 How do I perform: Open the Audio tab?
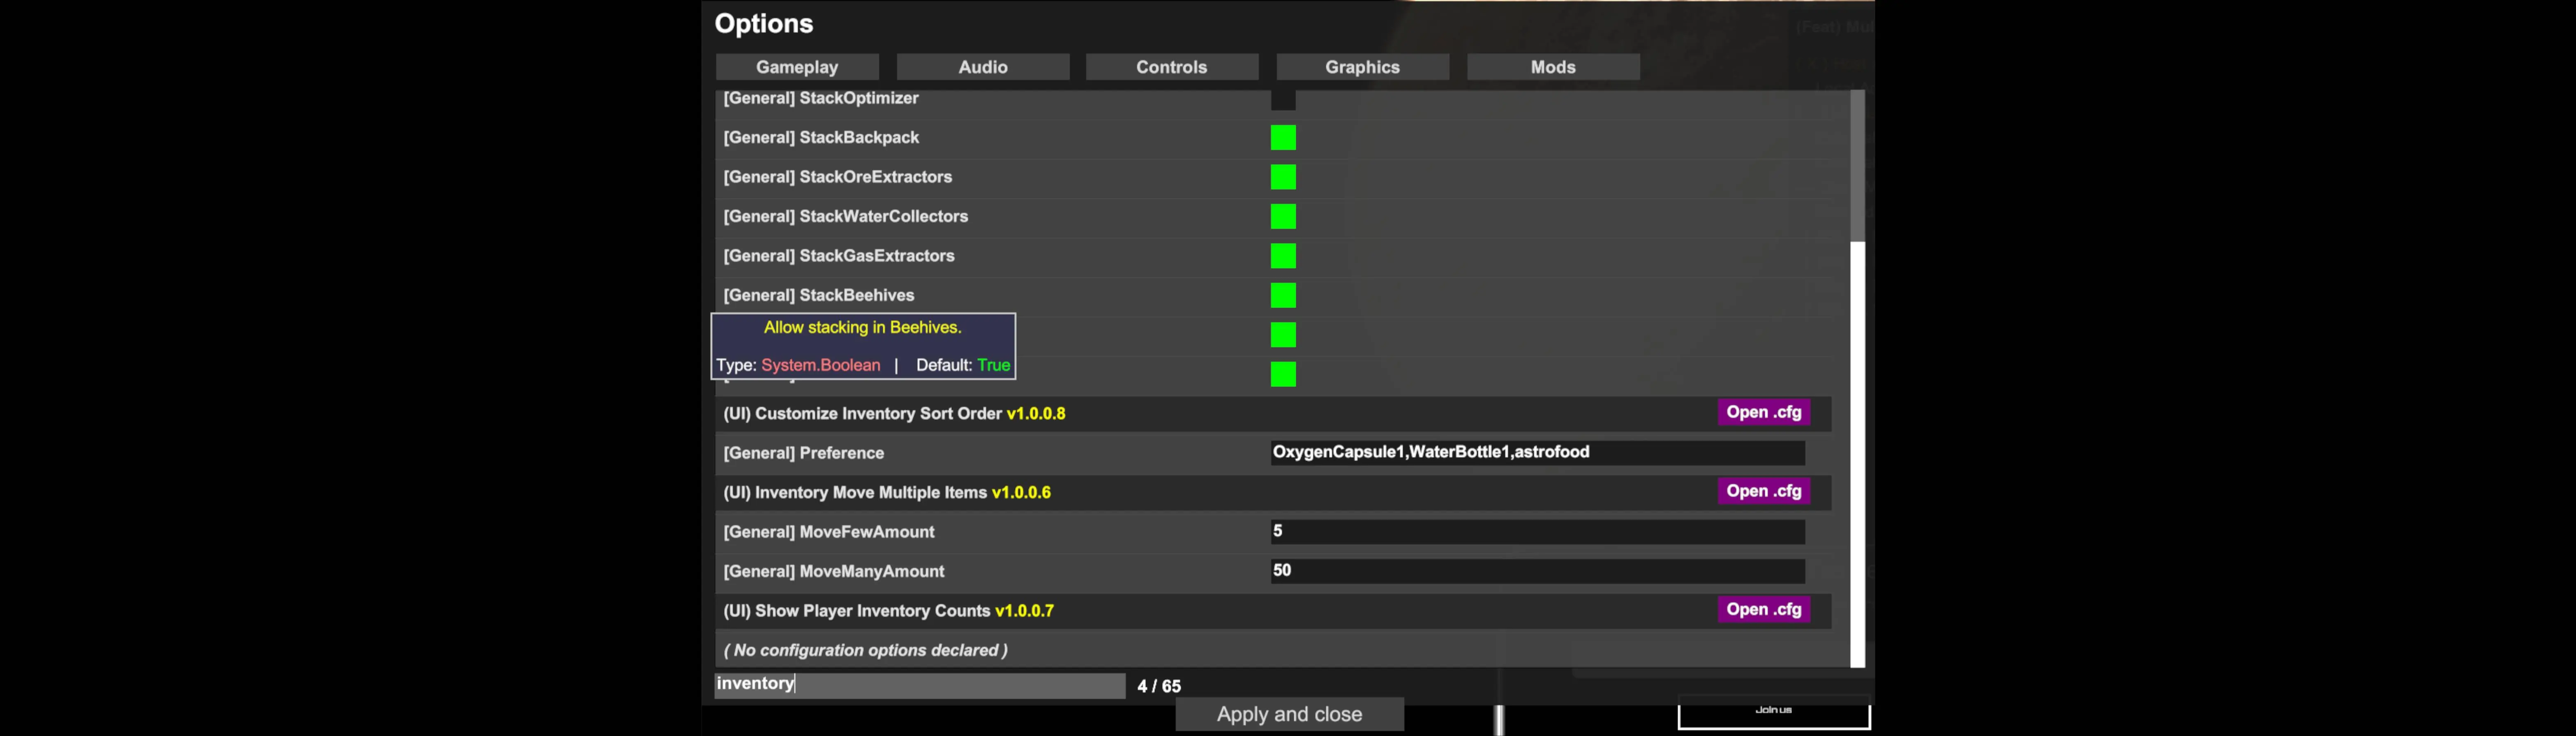[983, 67]
